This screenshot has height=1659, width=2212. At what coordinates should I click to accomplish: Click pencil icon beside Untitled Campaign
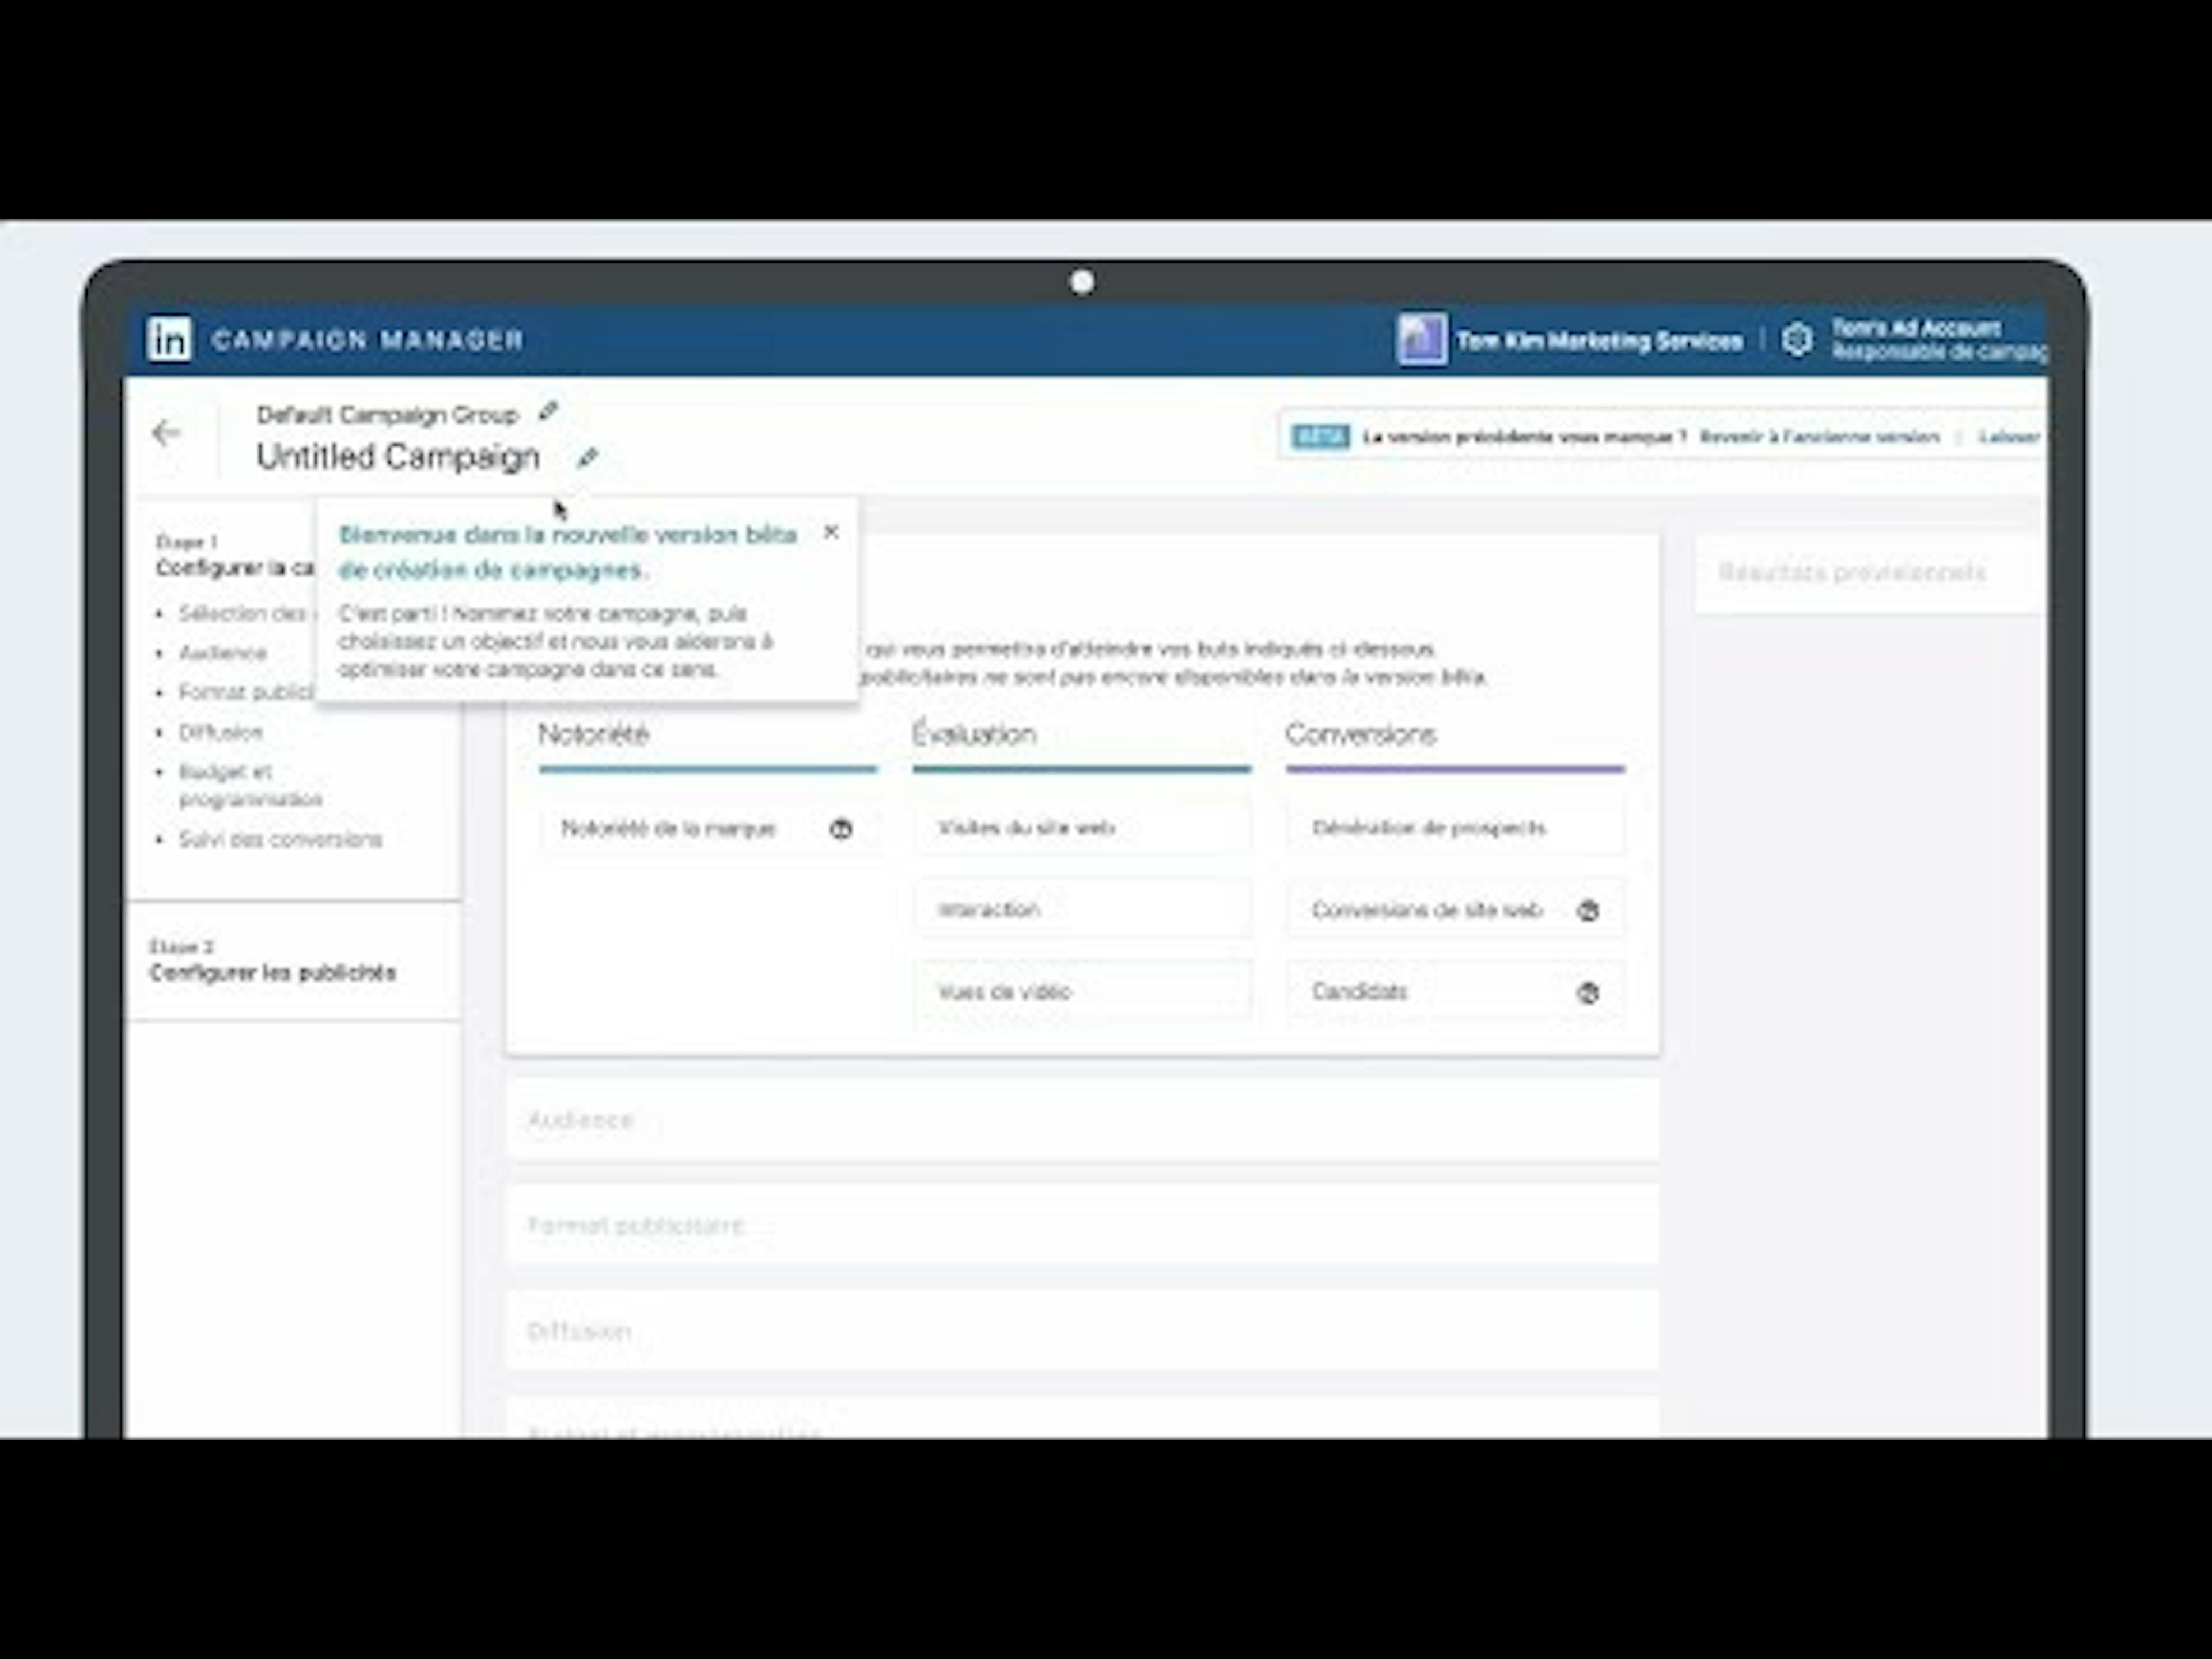587,457
